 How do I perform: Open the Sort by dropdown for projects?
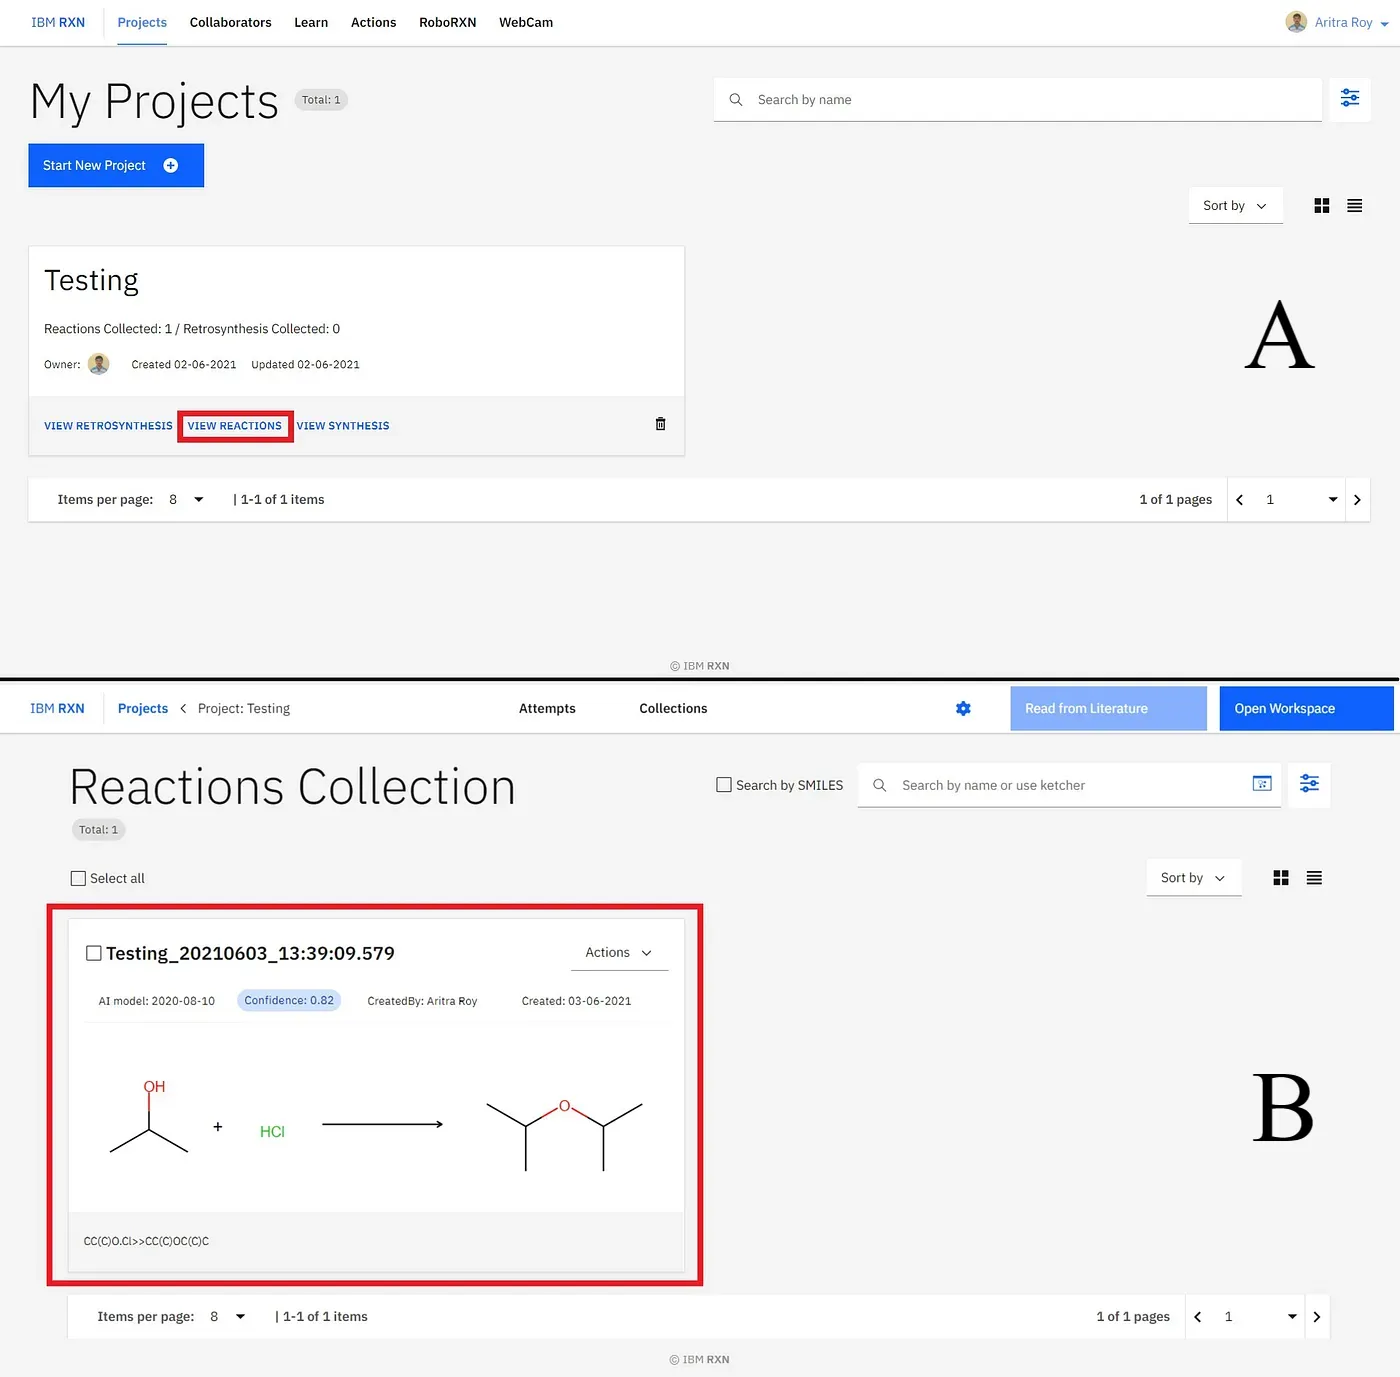coord(1235,205)
